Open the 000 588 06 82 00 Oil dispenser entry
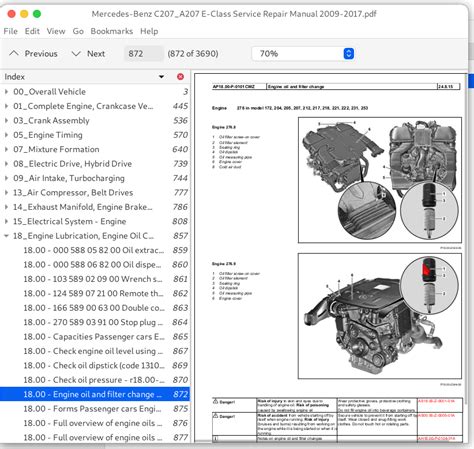This screenshot has height=449, width=474. [95, 264]
